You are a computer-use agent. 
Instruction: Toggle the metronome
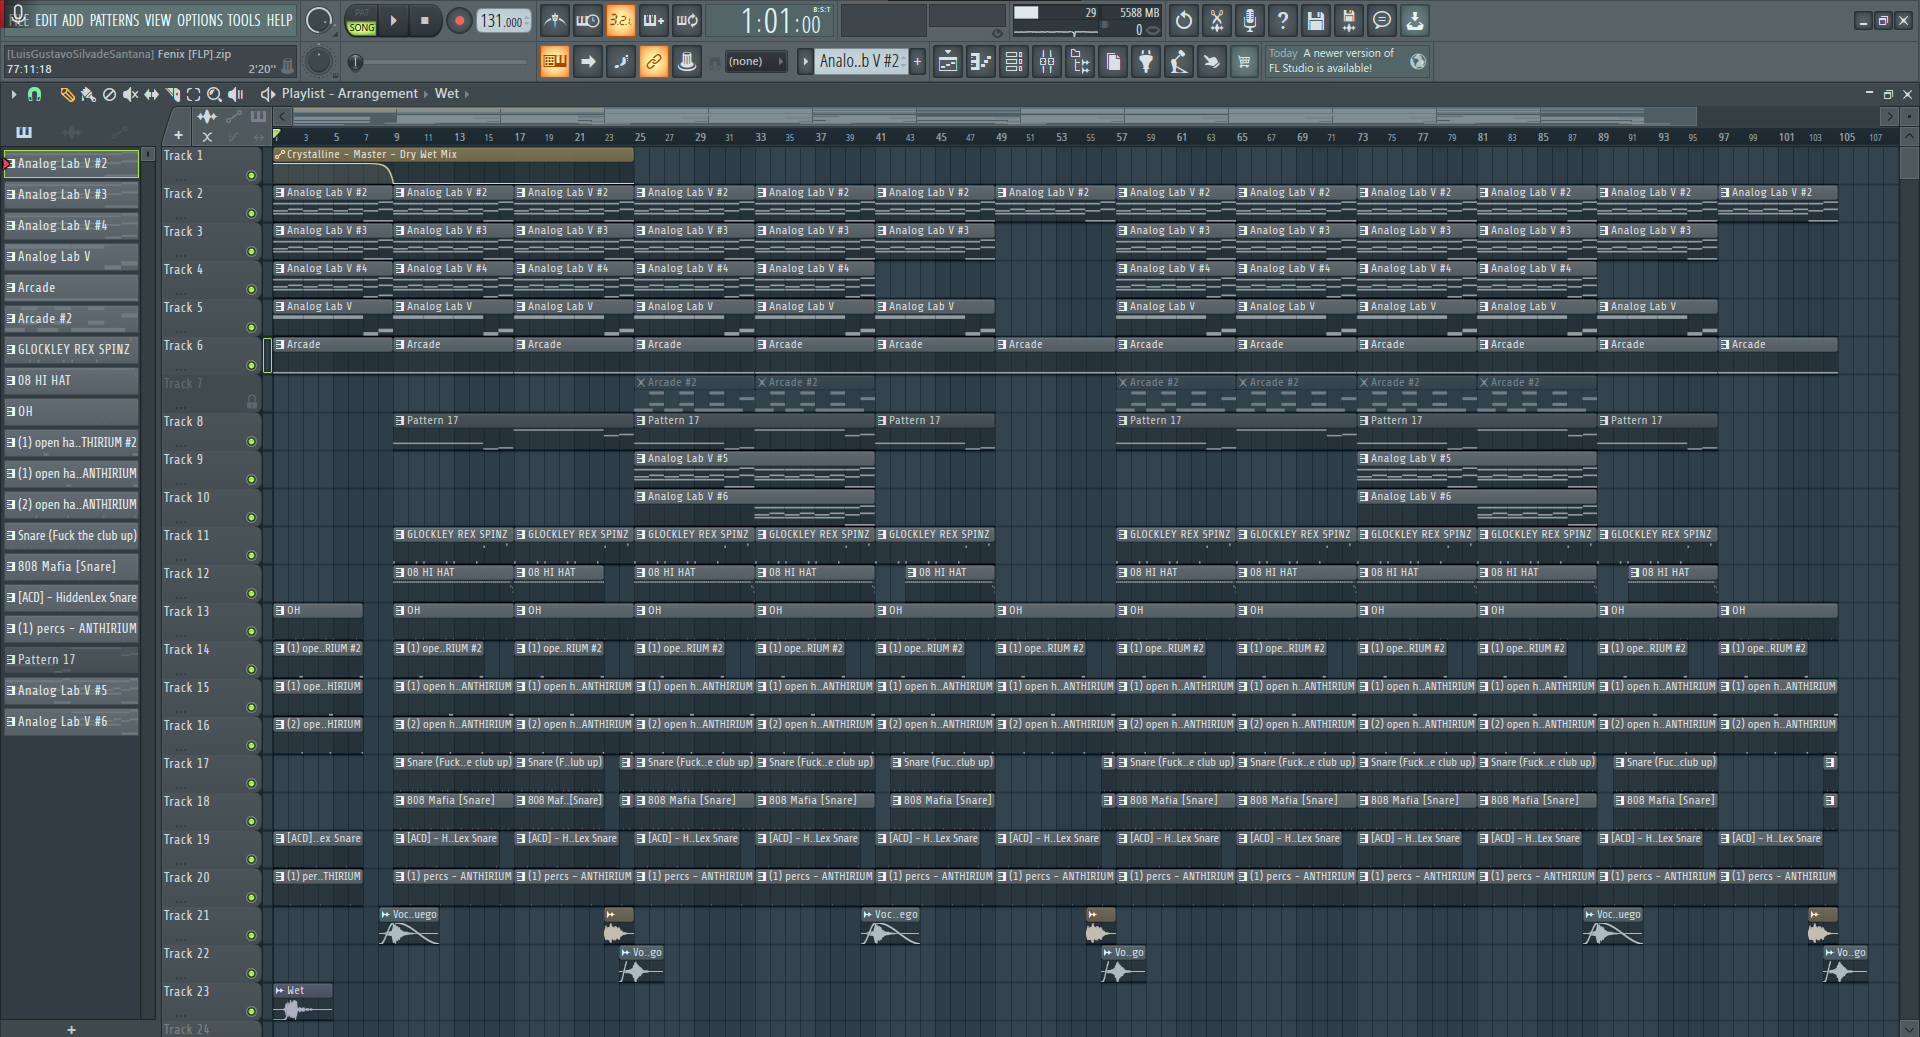[x=555, y=20]
